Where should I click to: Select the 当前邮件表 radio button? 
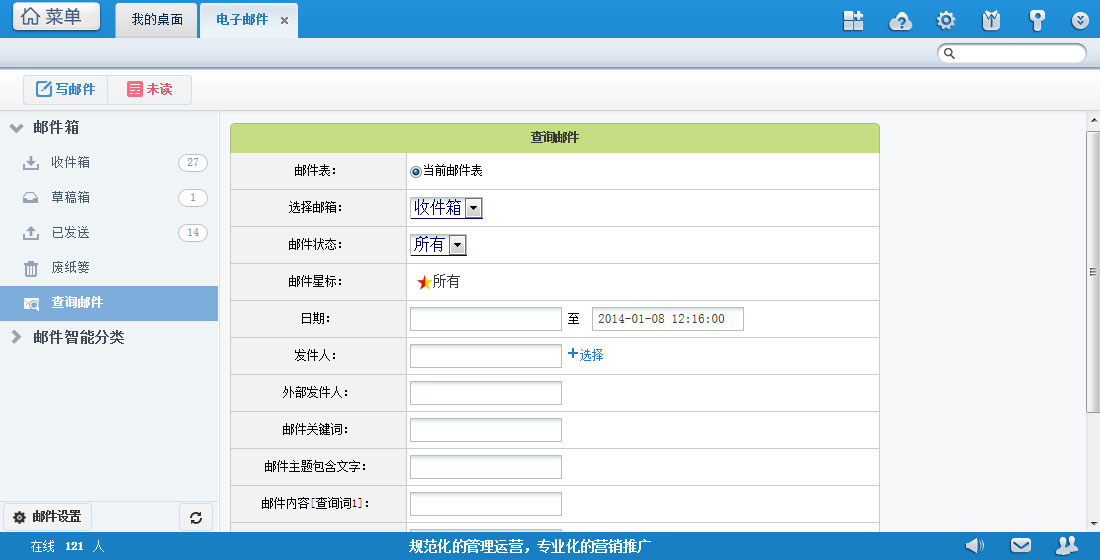(416, 171)
